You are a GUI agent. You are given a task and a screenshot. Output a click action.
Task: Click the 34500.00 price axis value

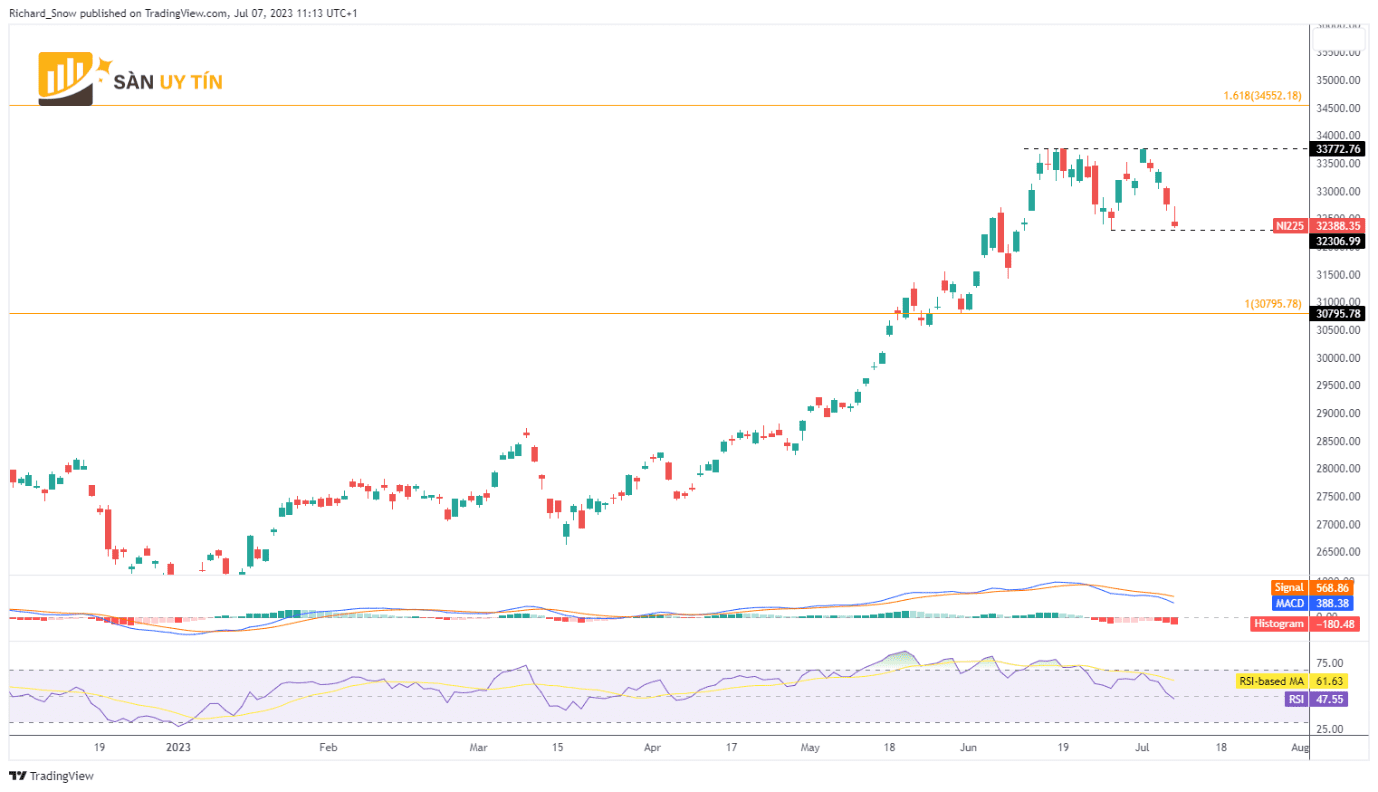pos(1339,109)
